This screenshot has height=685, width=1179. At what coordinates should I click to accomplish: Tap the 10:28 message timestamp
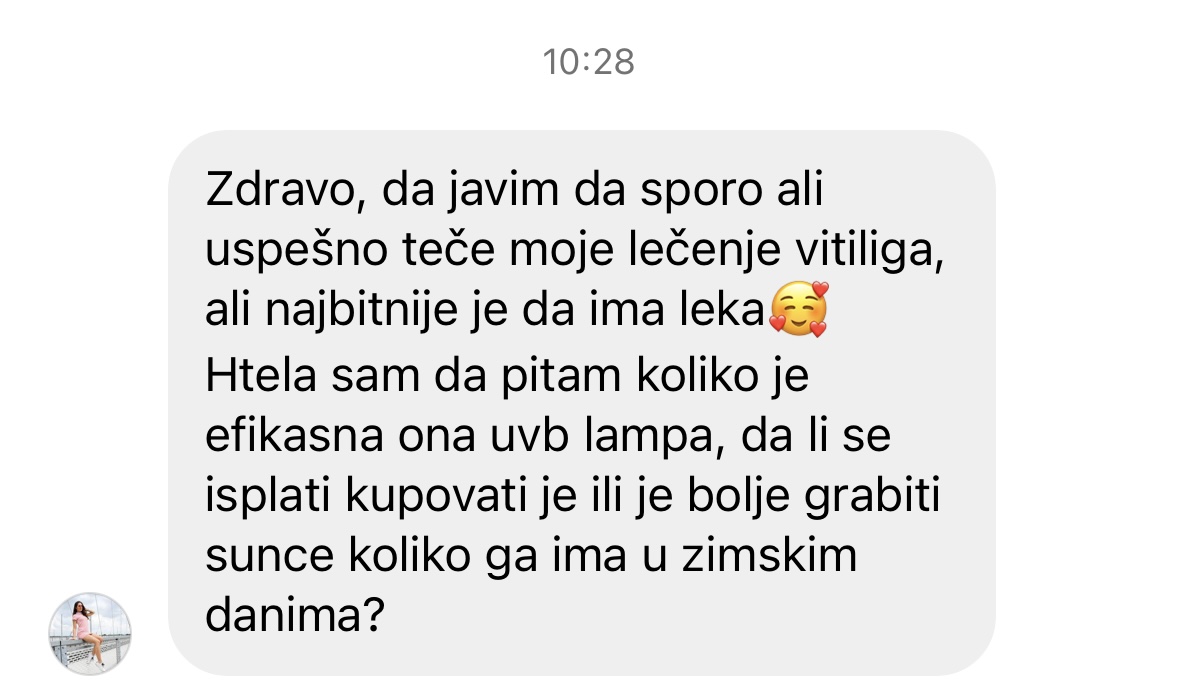[589, 62]
